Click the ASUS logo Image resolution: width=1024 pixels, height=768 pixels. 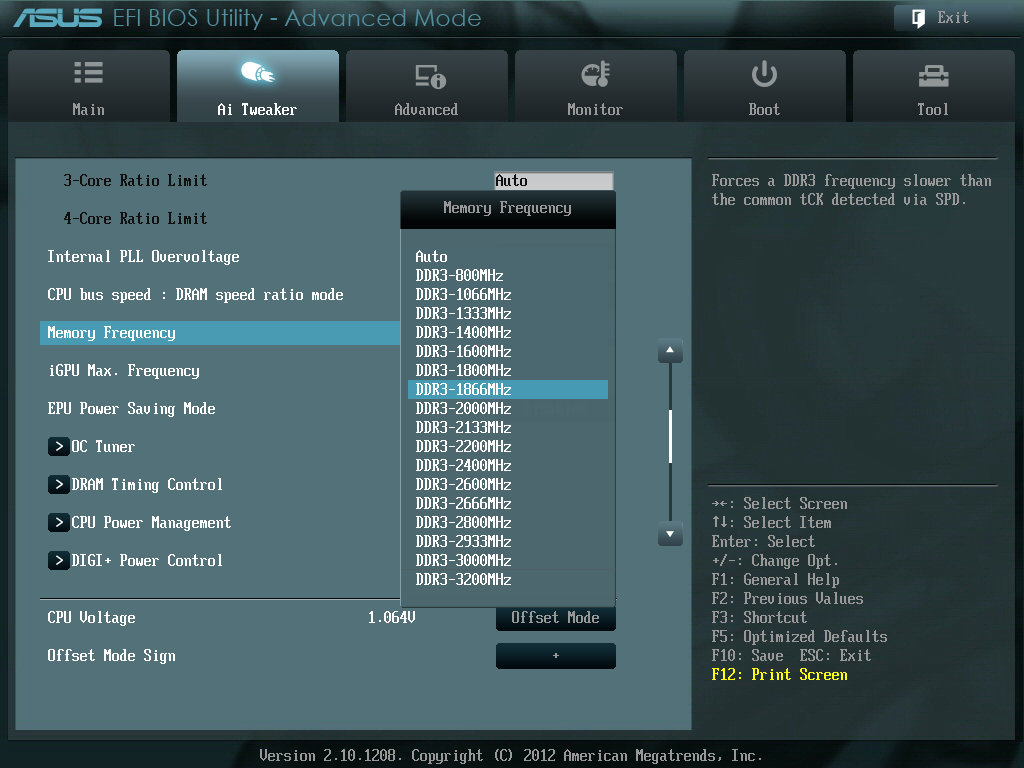pyautogui.click(x=58, y=18)
